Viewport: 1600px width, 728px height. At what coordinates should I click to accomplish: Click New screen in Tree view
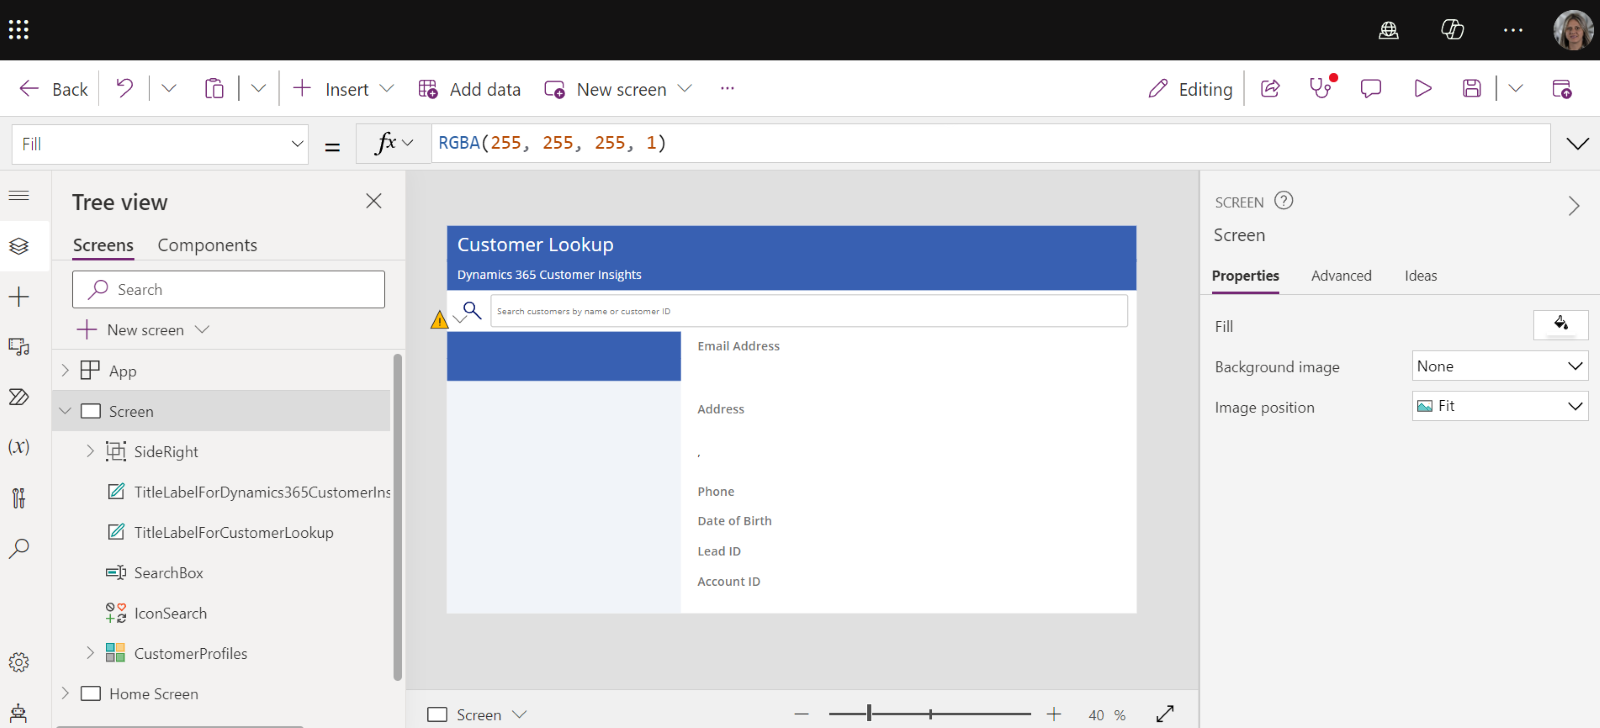click(x=144, y=330)
